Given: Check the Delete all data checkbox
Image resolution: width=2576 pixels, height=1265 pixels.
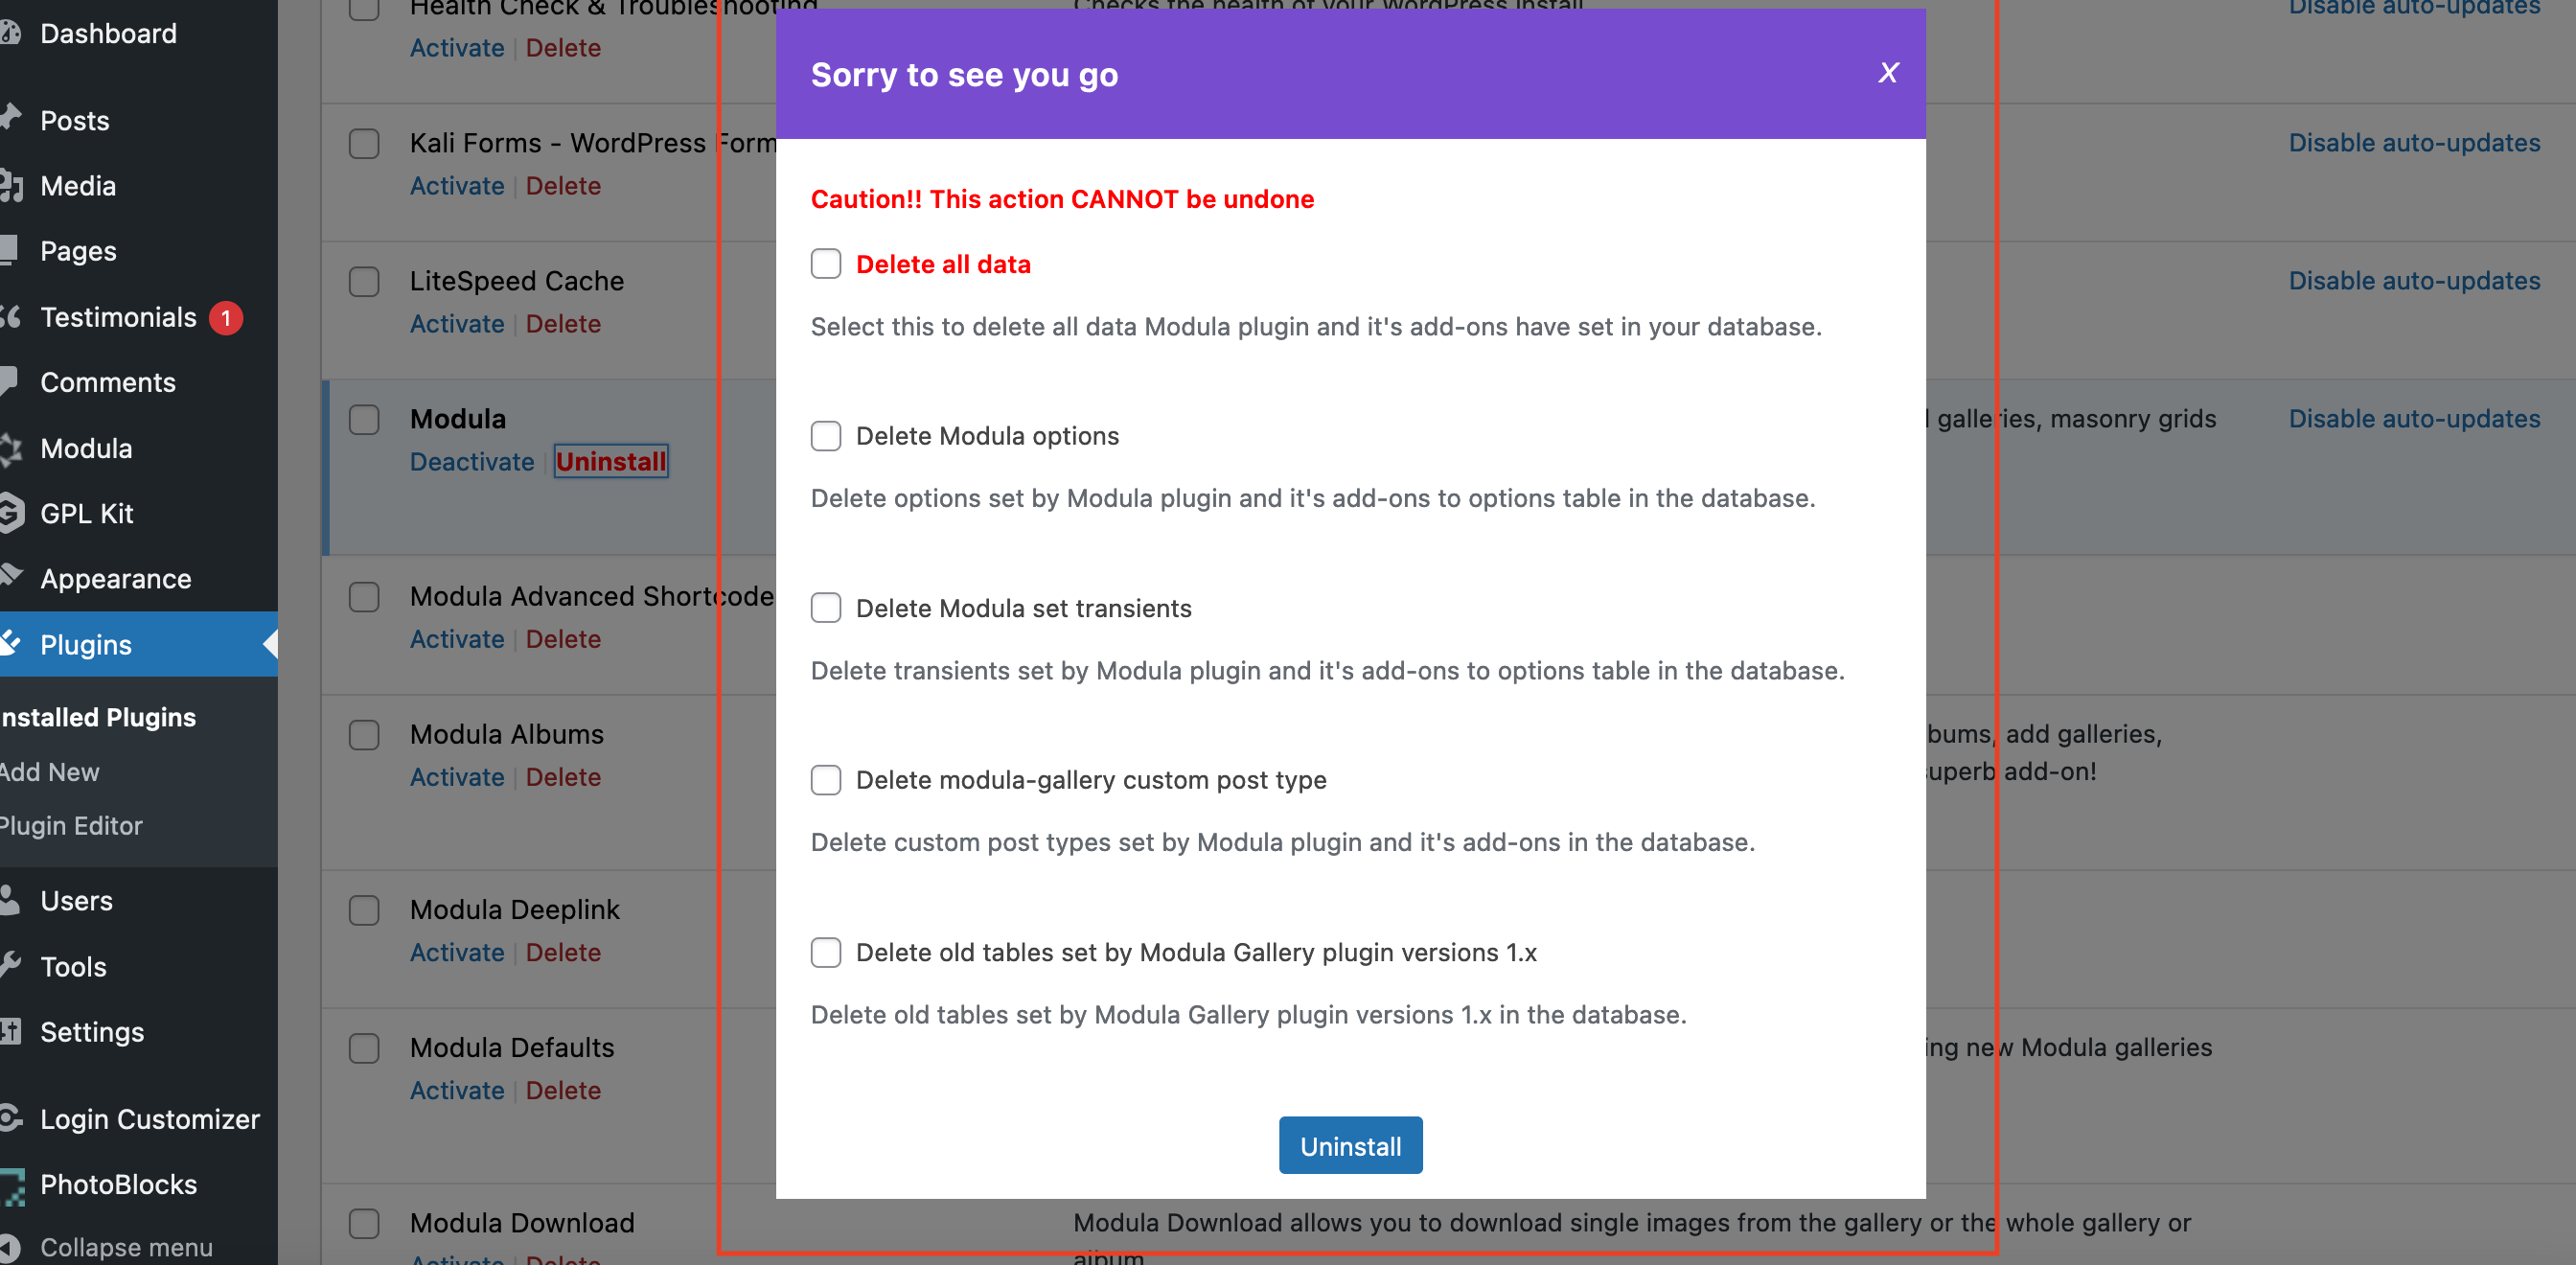Looking at the screenshot, I should pos(825,264).
